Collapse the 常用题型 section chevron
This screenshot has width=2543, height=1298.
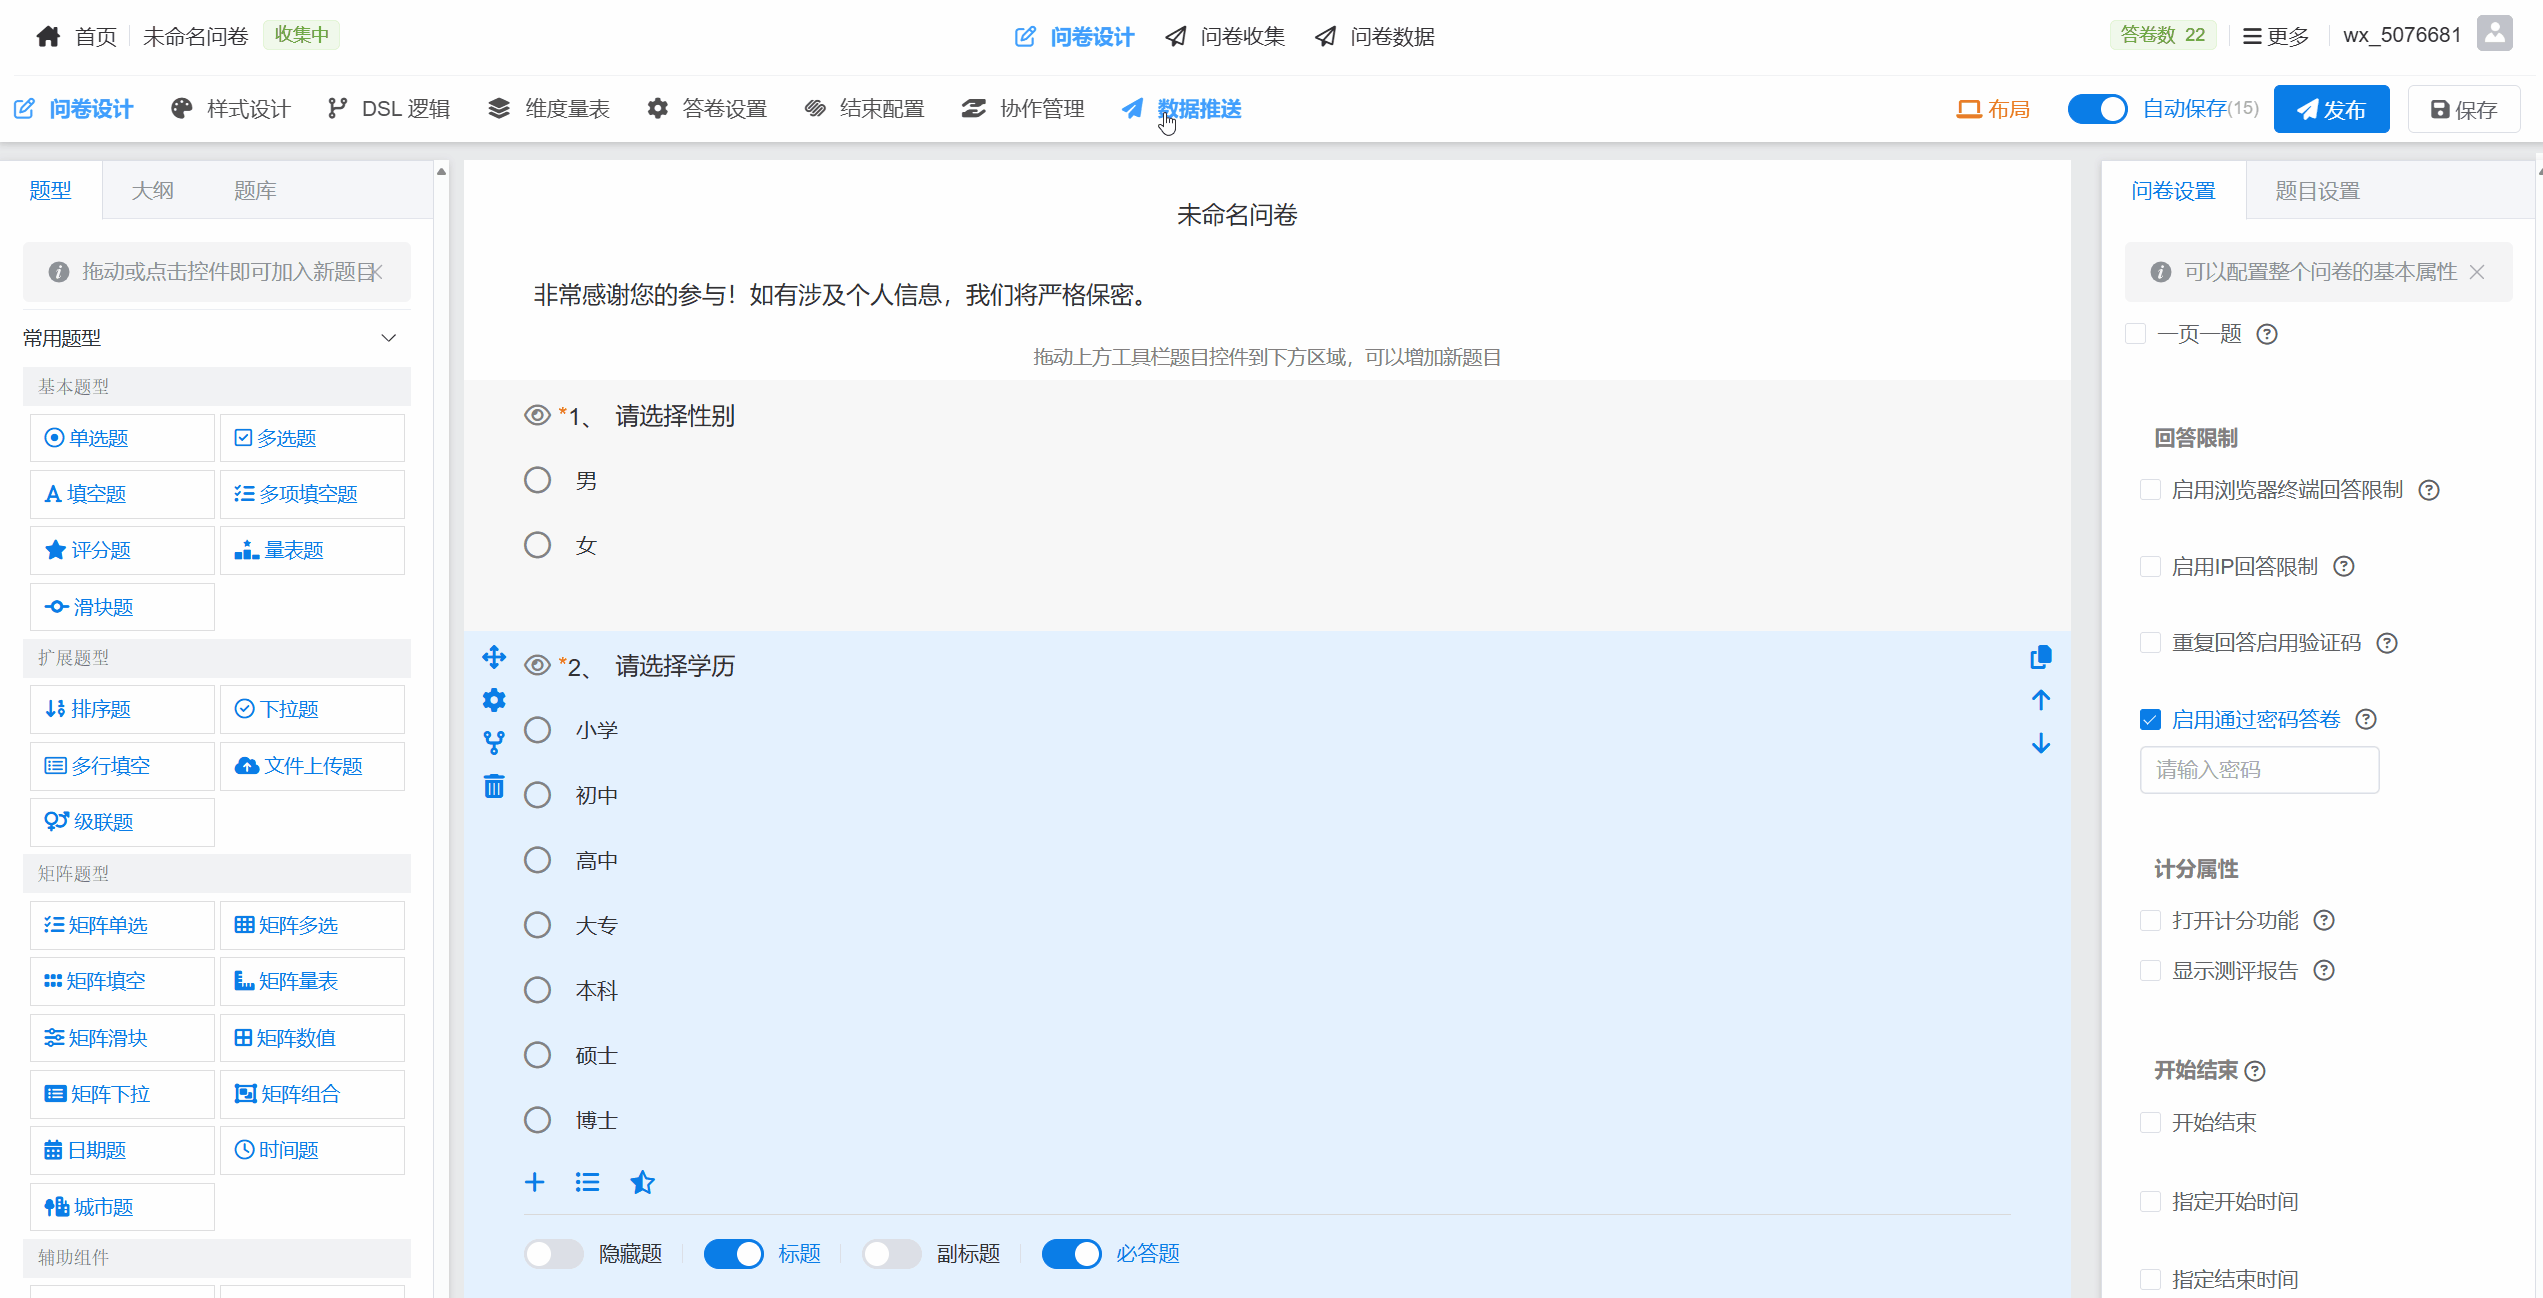(x=389, y=338)
